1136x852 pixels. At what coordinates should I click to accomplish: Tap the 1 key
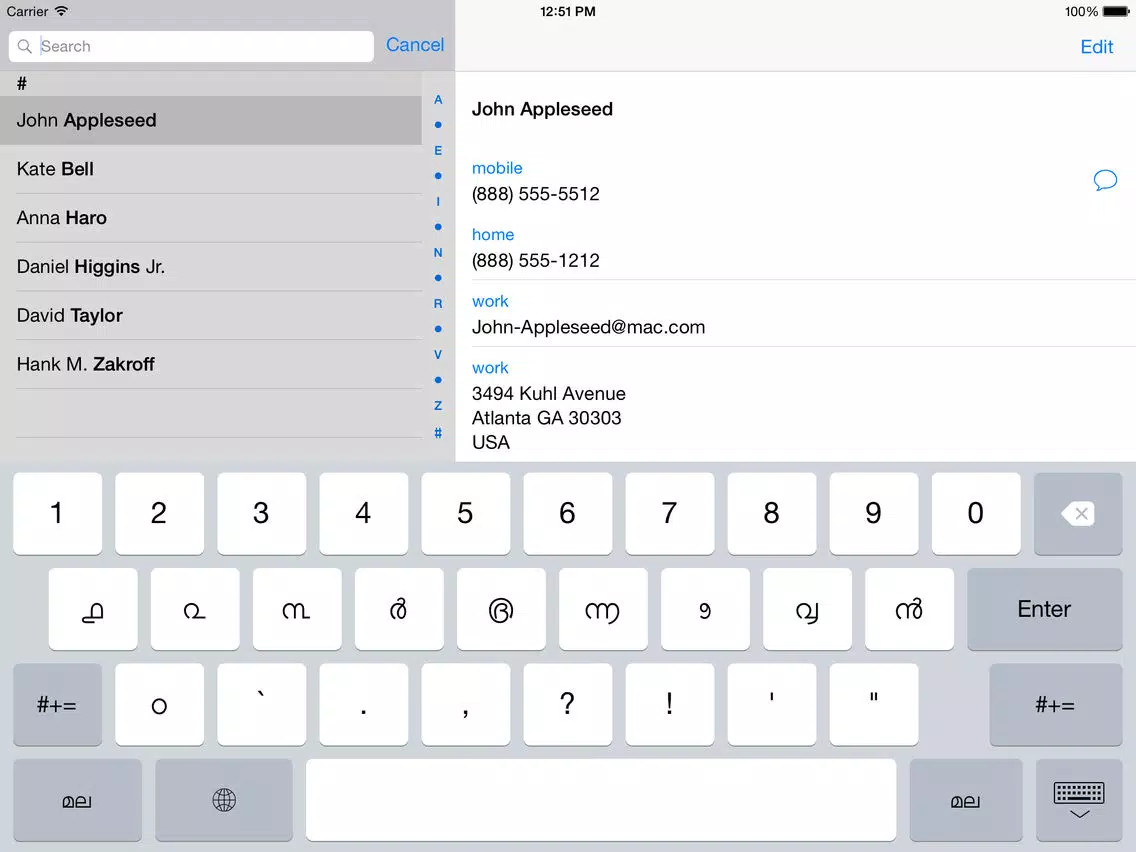point(57,514)
